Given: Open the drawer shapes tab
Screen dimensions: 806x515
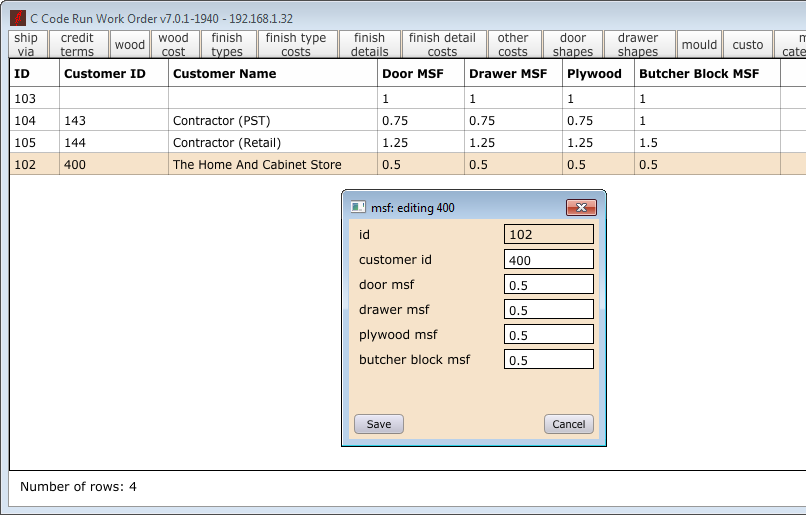Looking at the screenshot, I should [x=638, y=45].
